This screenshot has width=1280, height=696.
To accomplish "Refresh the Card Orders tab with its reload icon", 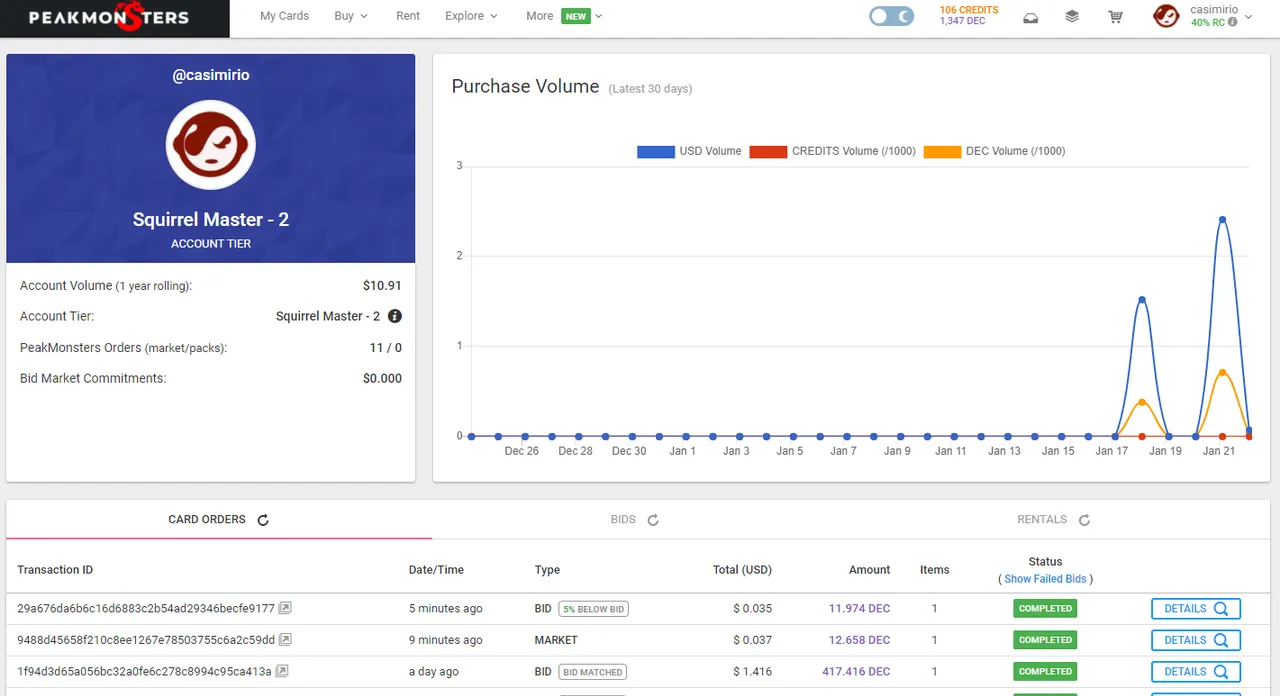I will [x=263, y=520].
